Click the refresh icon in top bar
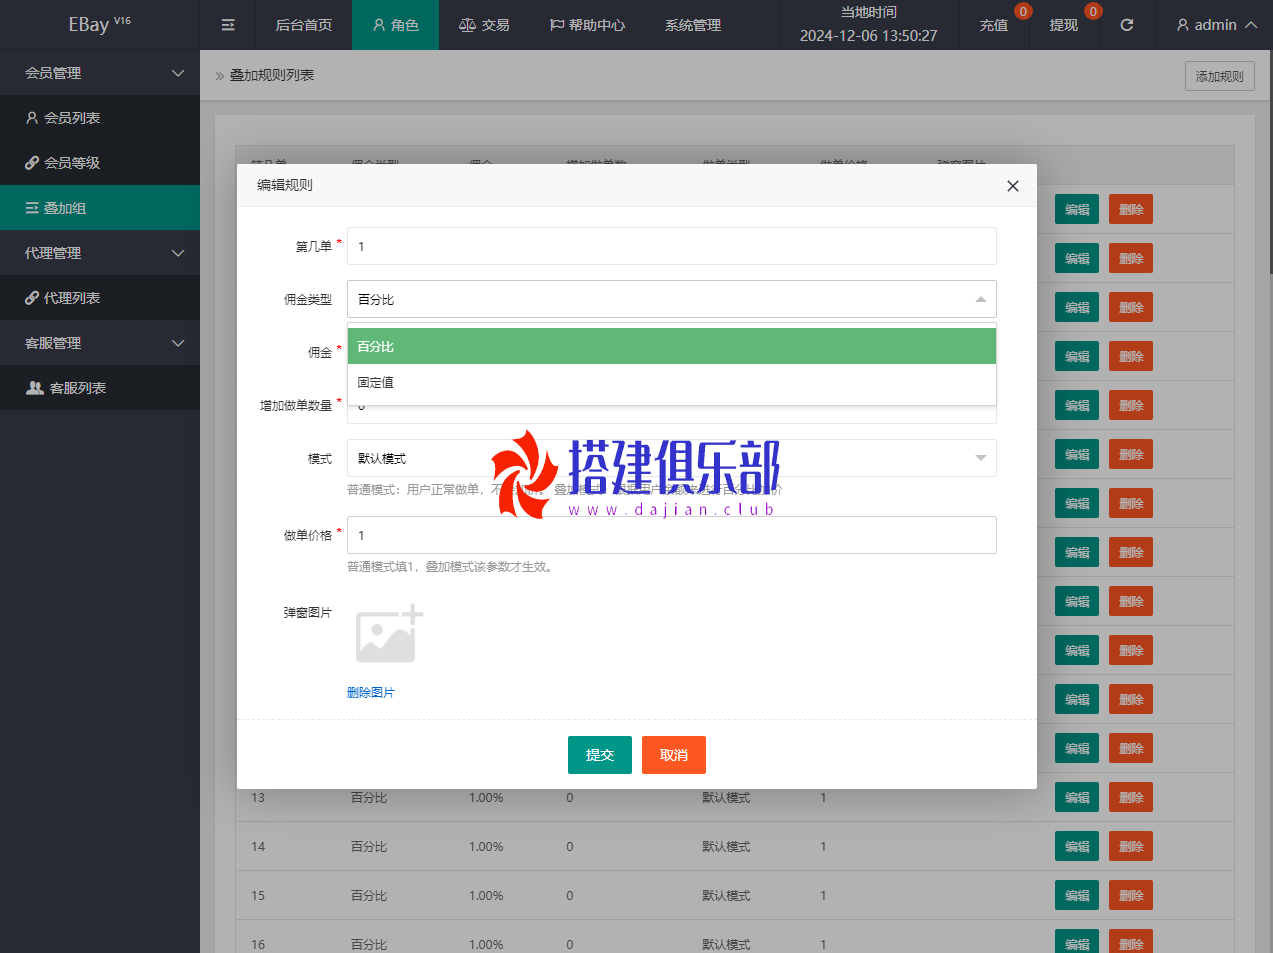This screenshot has width=1273, height=953. 1127,25
